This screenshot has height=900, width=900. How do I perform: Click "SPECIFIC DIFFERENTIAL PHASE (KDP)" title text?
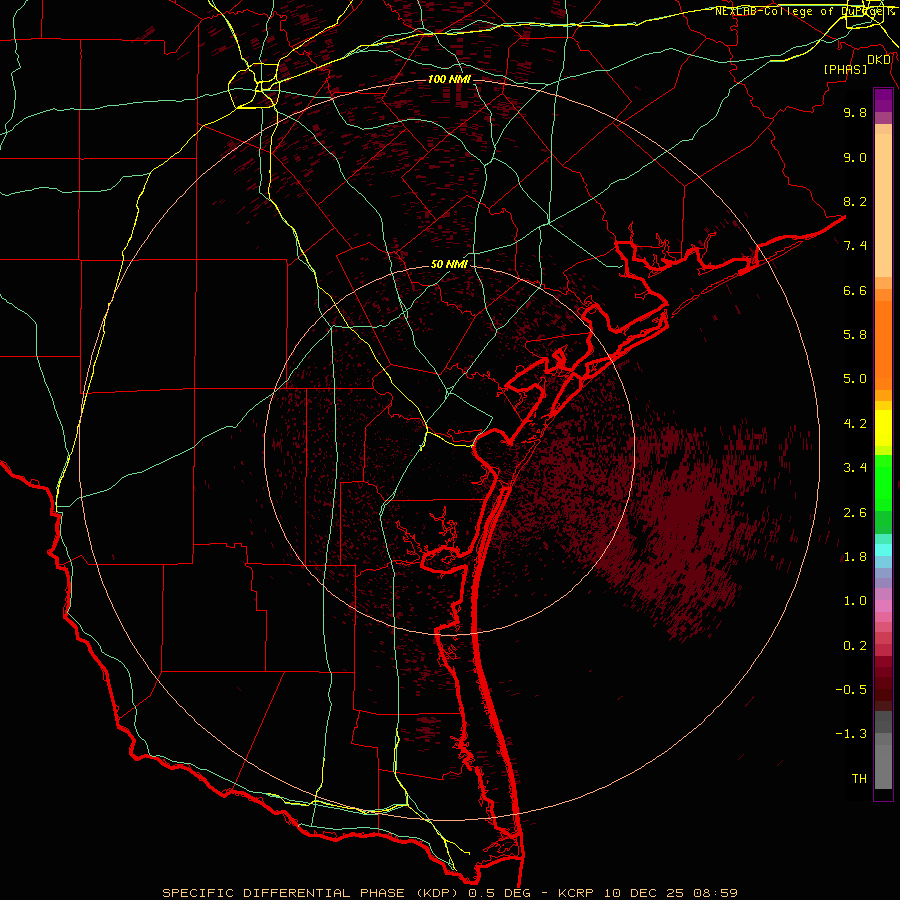point(312,893)
